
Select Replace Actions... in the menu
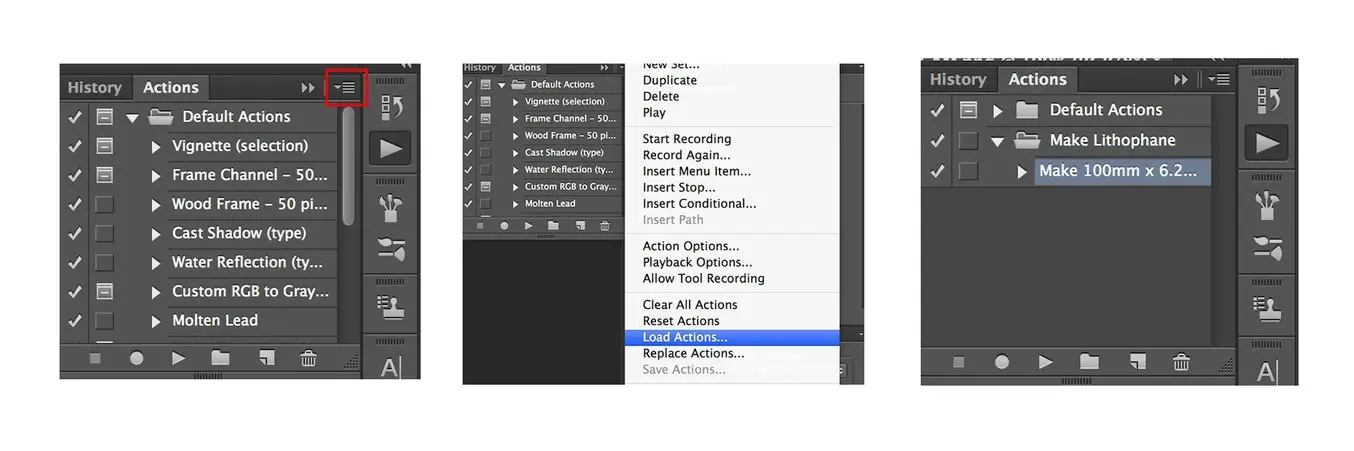coord(693,353)
